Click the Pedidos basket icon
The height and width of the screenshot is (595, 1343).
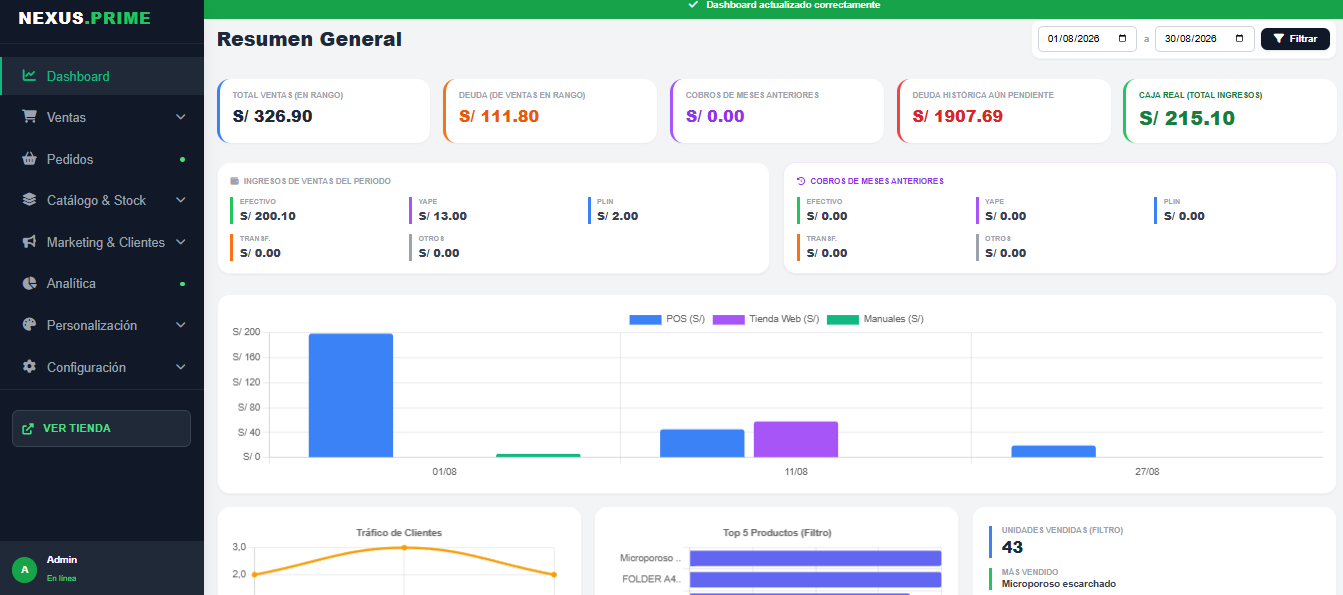pos(29,159)
